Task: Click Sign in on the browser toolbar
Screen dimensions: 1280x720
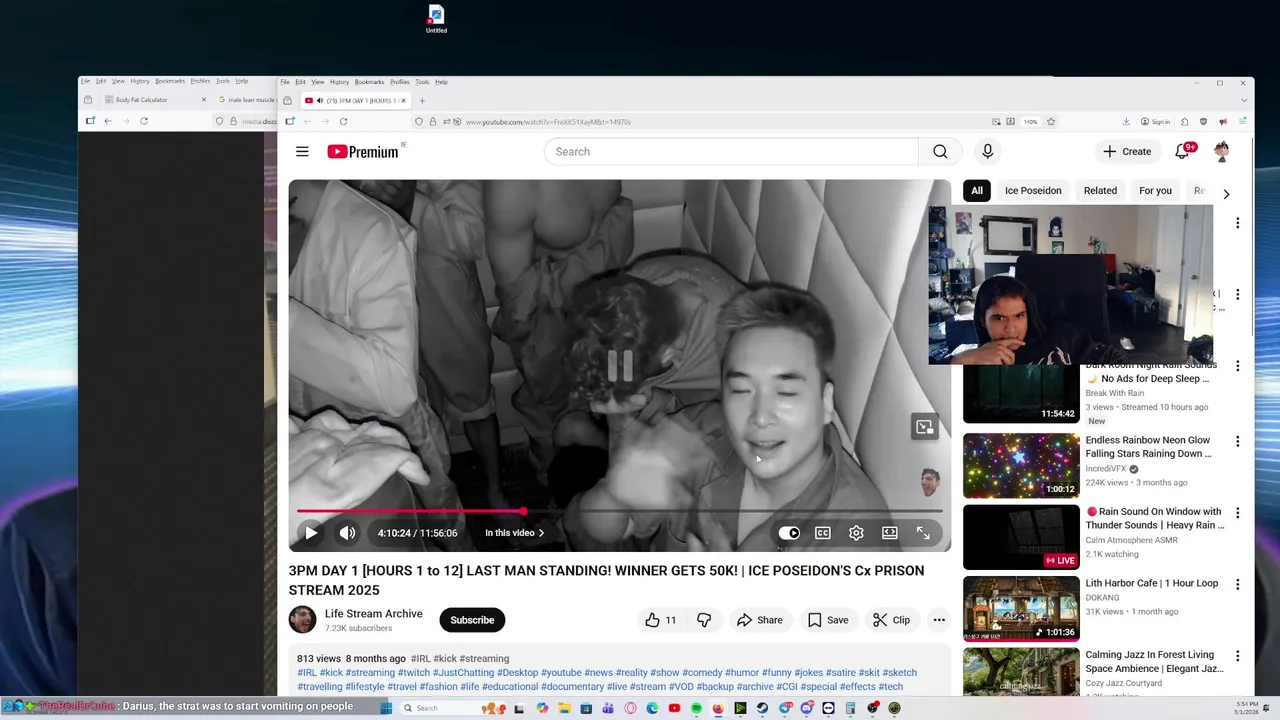Action: point(1156,122)
